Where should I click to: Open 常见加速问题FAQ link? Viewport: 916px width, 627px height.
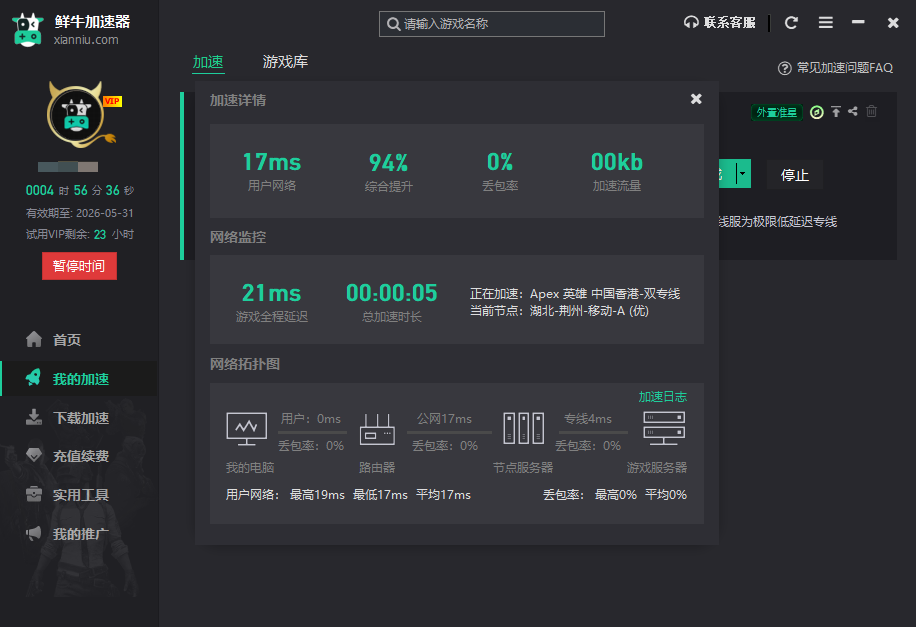835,68
